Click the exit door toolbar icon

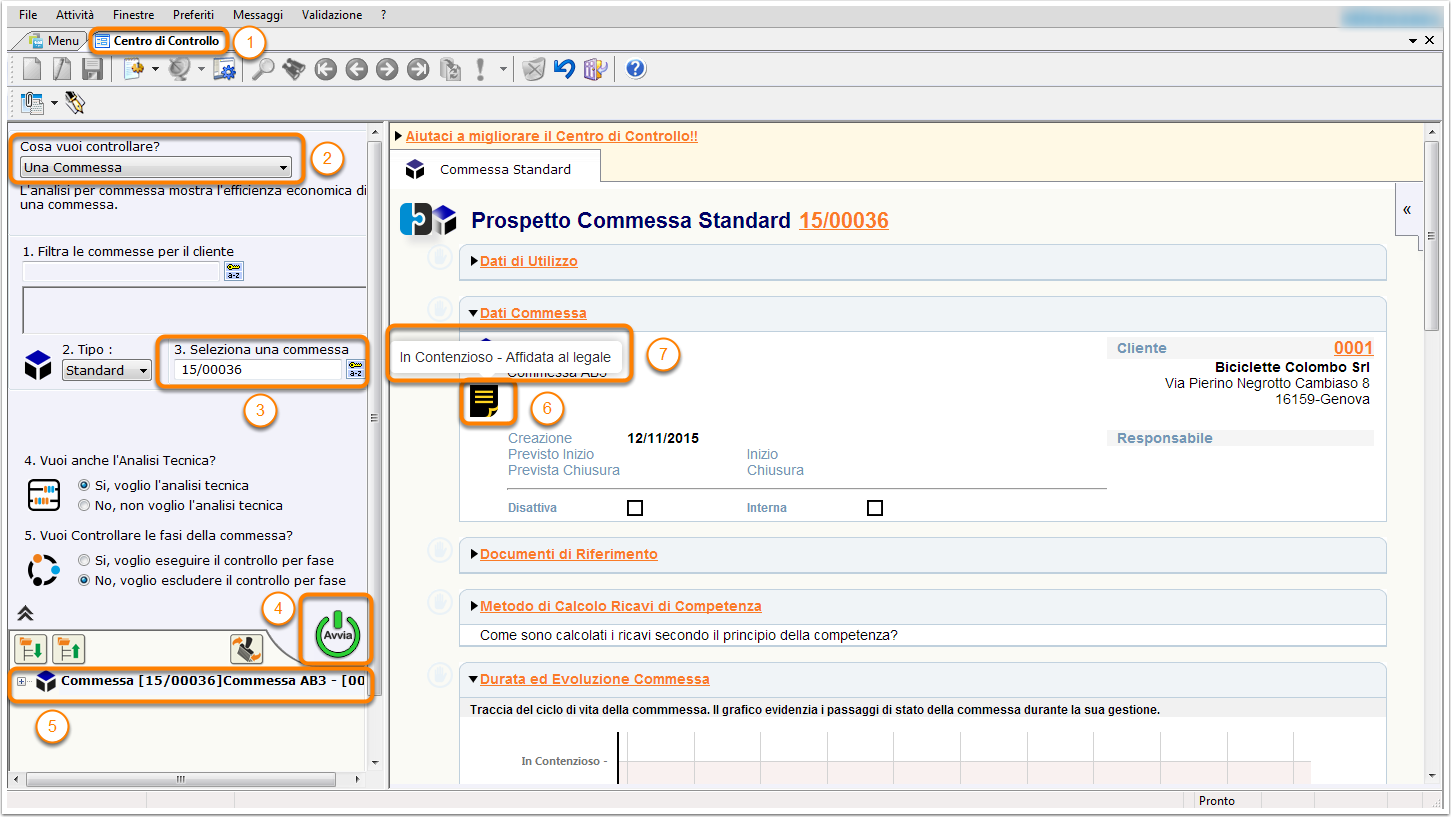(x=596, y=69)
